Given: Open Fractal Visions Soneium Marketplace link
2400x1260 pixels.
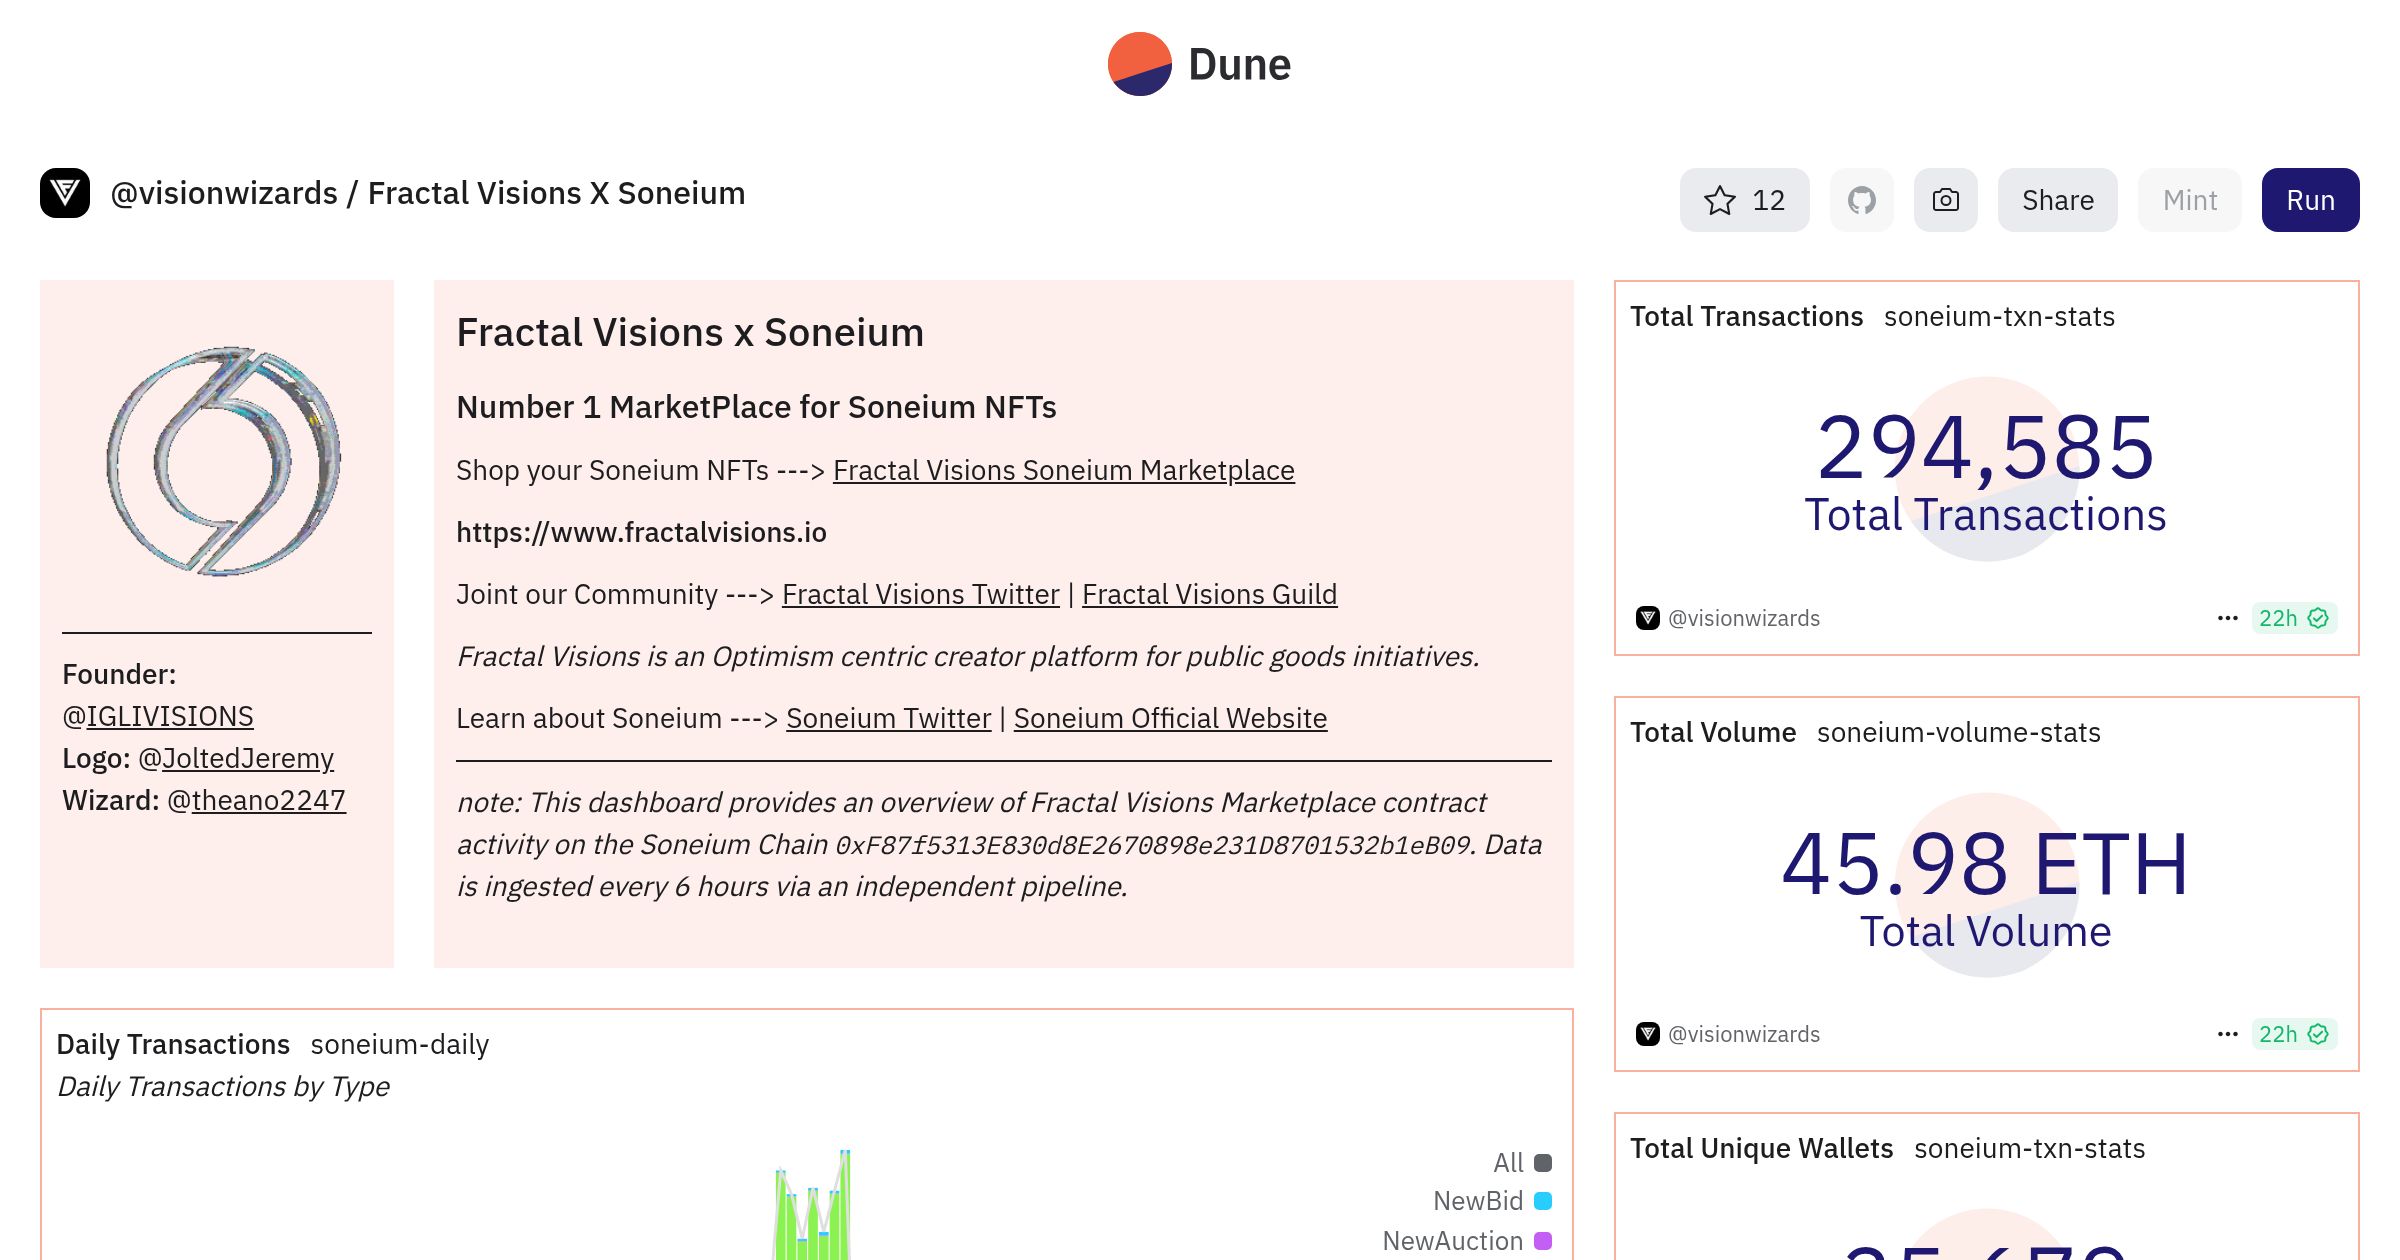Looking at the screenshot, I should [x=1063, y=470].
